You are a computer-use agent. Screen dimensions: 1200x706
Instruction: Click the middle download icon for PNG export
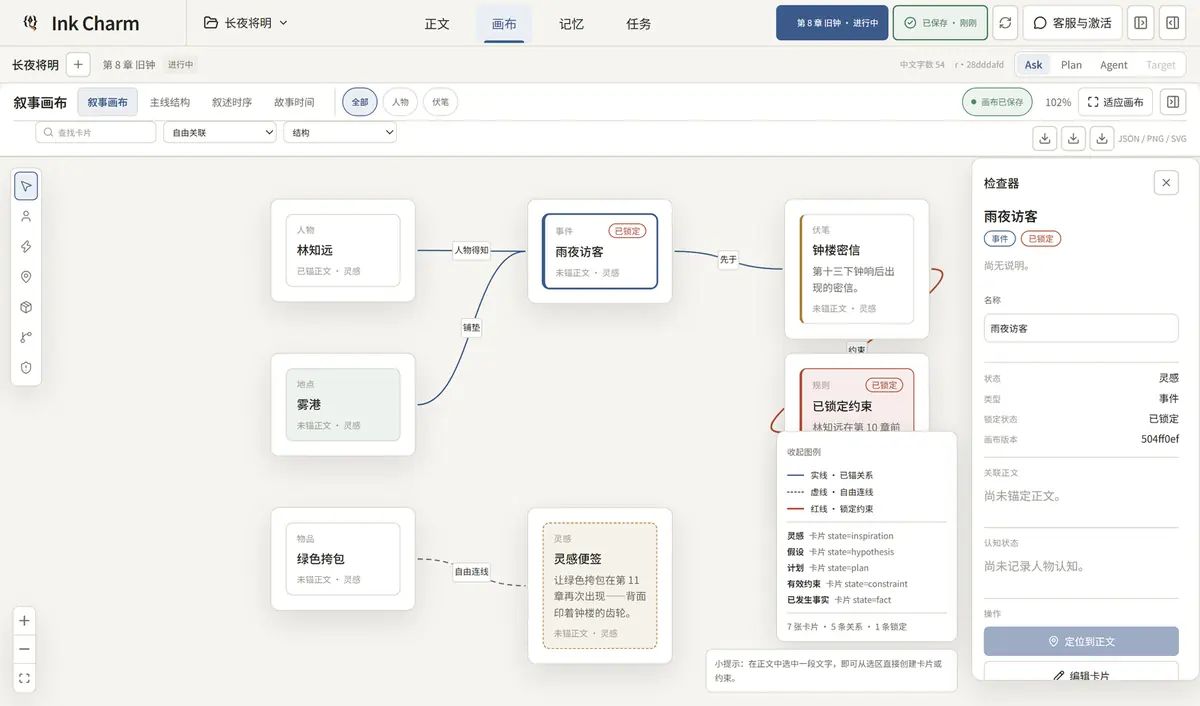click(x=1073, y=138)
